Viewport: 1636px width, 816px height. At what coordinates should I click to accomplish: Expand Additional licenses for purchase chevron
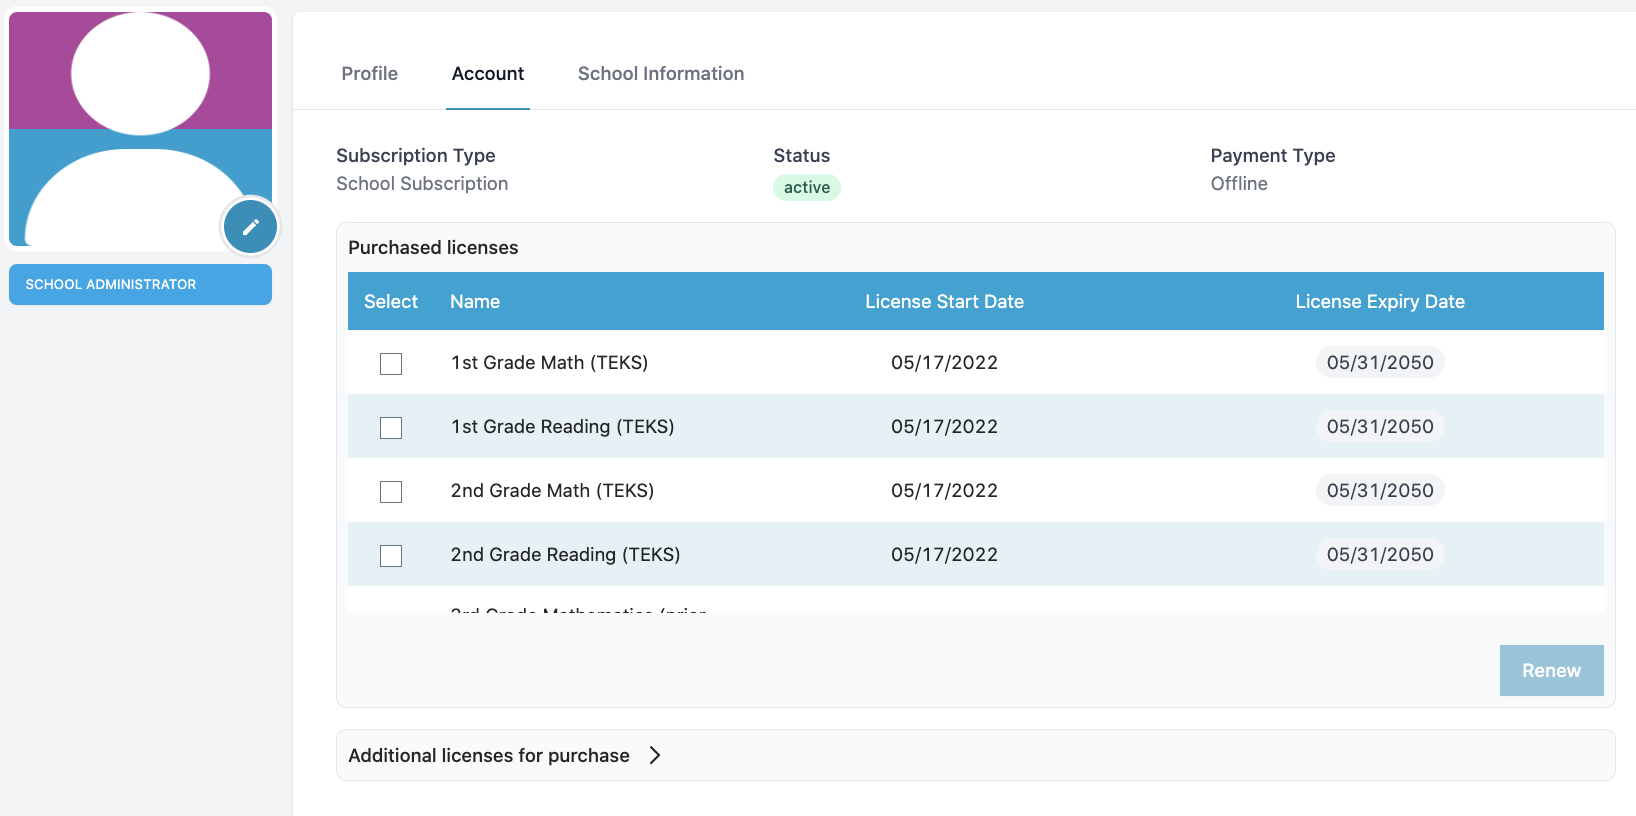point(655,755)
